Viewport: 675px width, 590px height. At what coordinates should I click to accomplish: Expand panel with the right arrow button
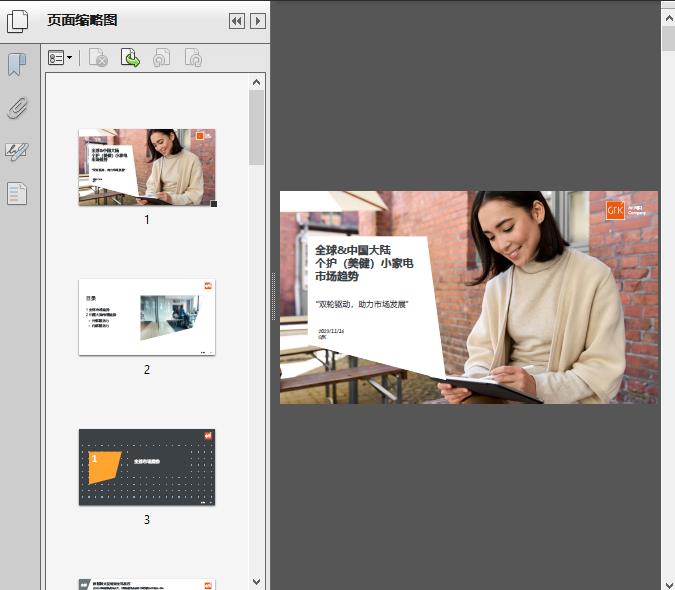[258, 21]
